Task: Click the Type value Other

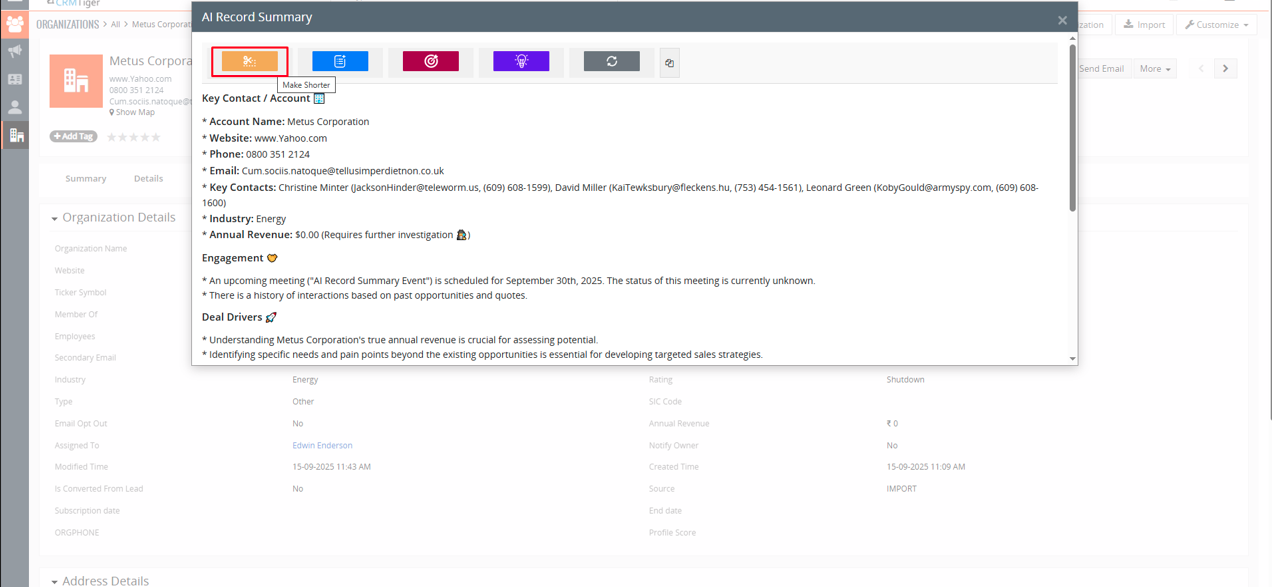Action: point(303,402)
